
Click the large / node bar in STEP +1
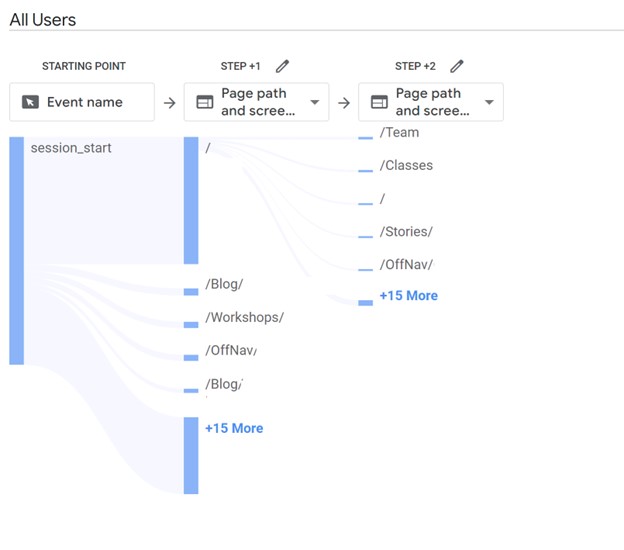click(x=191, y=200)
